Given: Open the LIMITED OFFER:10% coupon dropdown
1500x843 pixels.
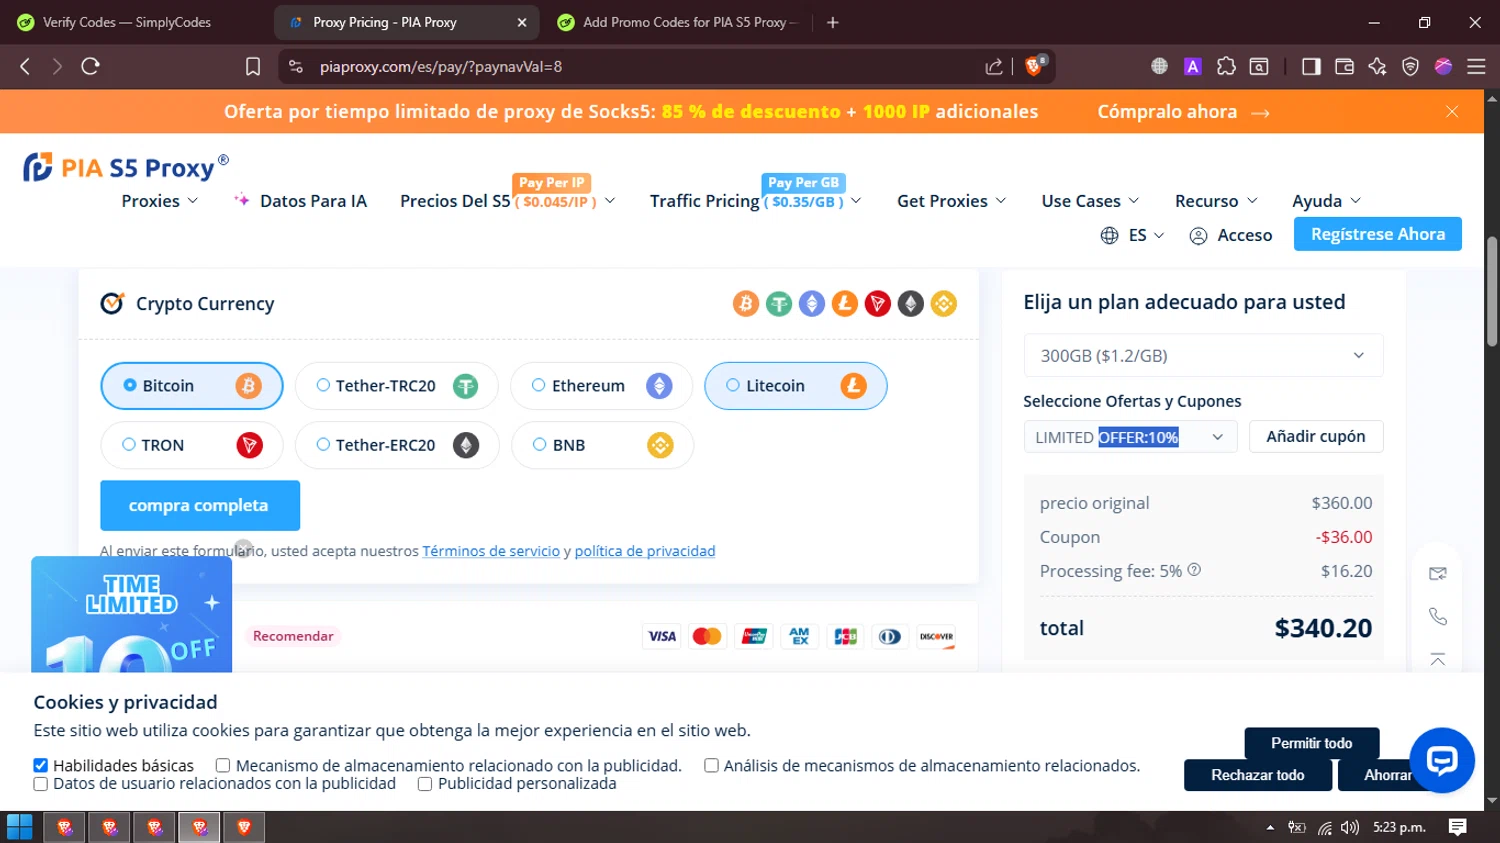Looking at the screenshot, I should tap(1130, 437).
